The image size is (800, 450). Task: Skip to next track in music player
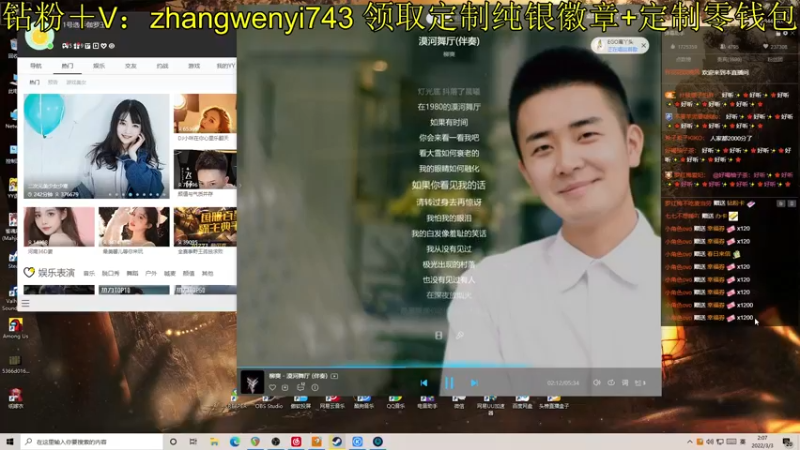coord(474,383)
